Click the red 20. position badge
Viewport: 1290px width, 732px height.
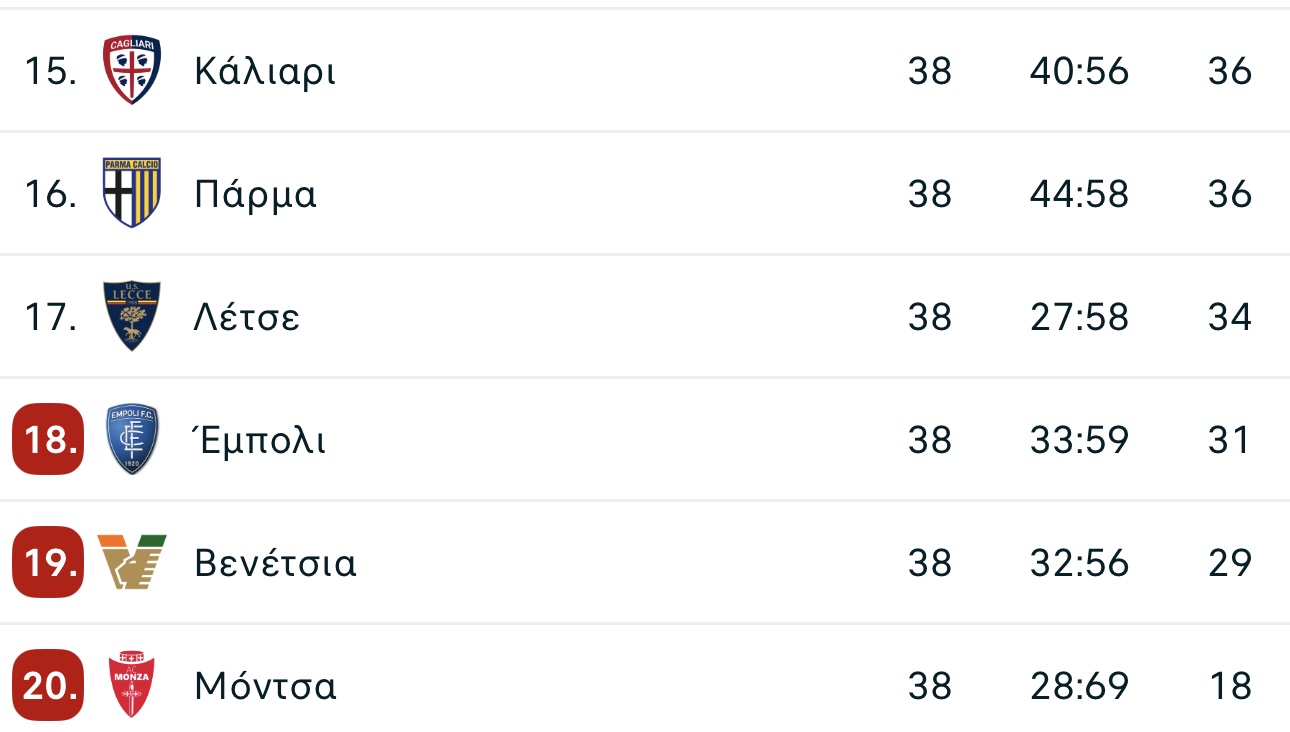click(48, 685)
